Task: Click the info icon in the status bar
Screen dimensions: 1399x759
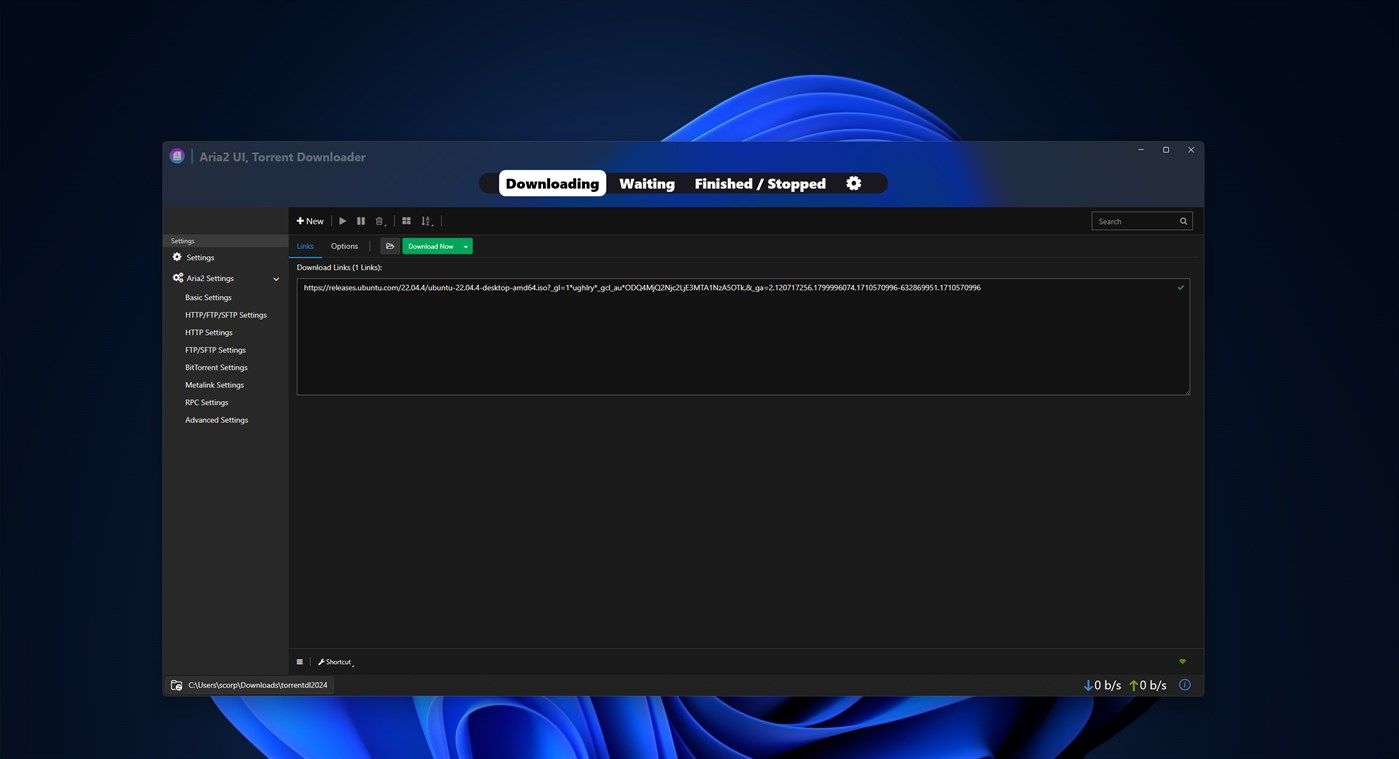Action: coord(1184,684)
